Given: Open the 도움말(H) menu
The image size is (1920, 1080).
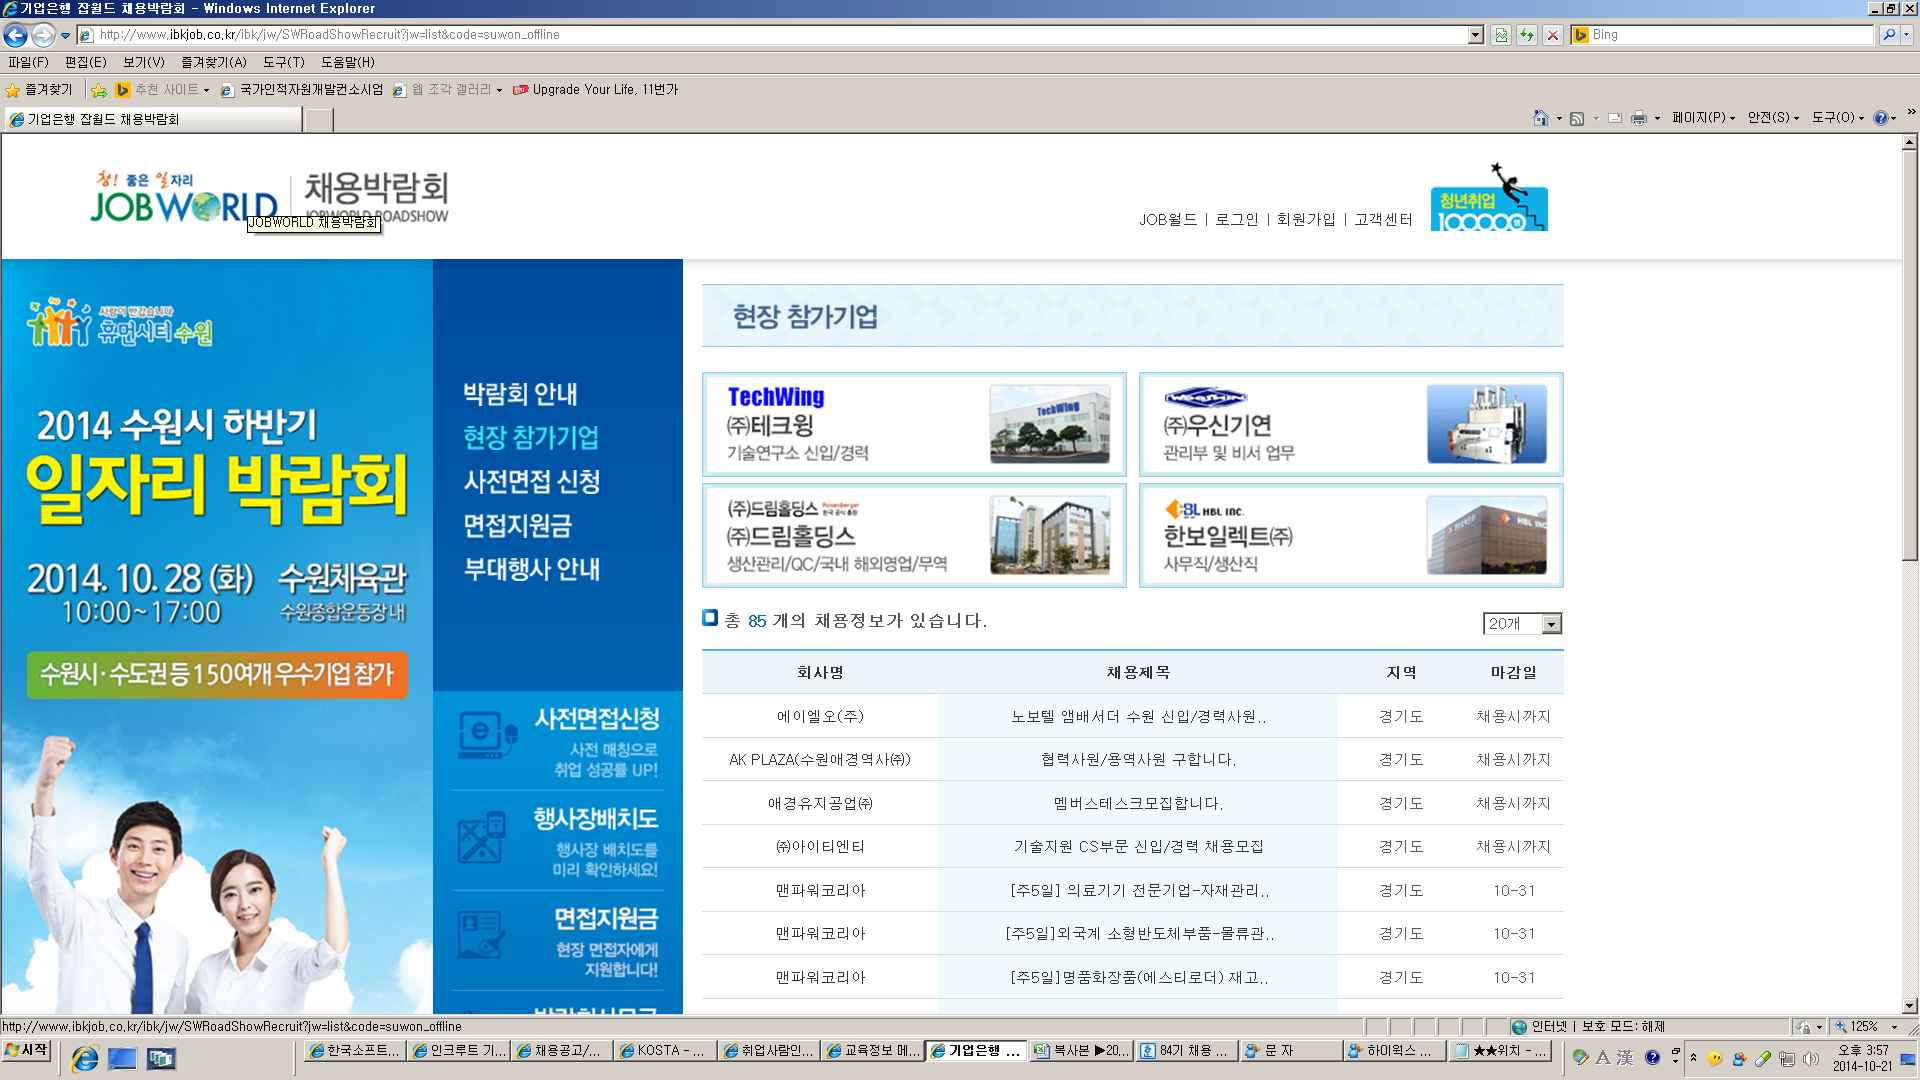Looking at the screenshot, I should click(348, 62).
